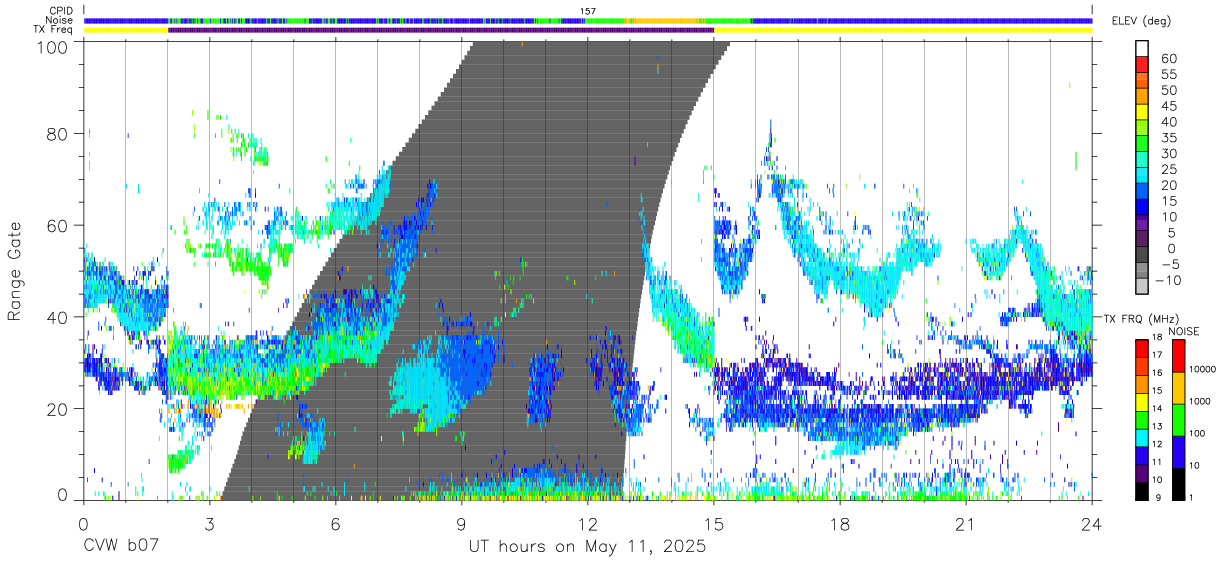The width and height of the screenshot is (1228, 567).
Task: Click the 'TX FRQ (MHz)' color bar title
Action: tap(1139, 319)
